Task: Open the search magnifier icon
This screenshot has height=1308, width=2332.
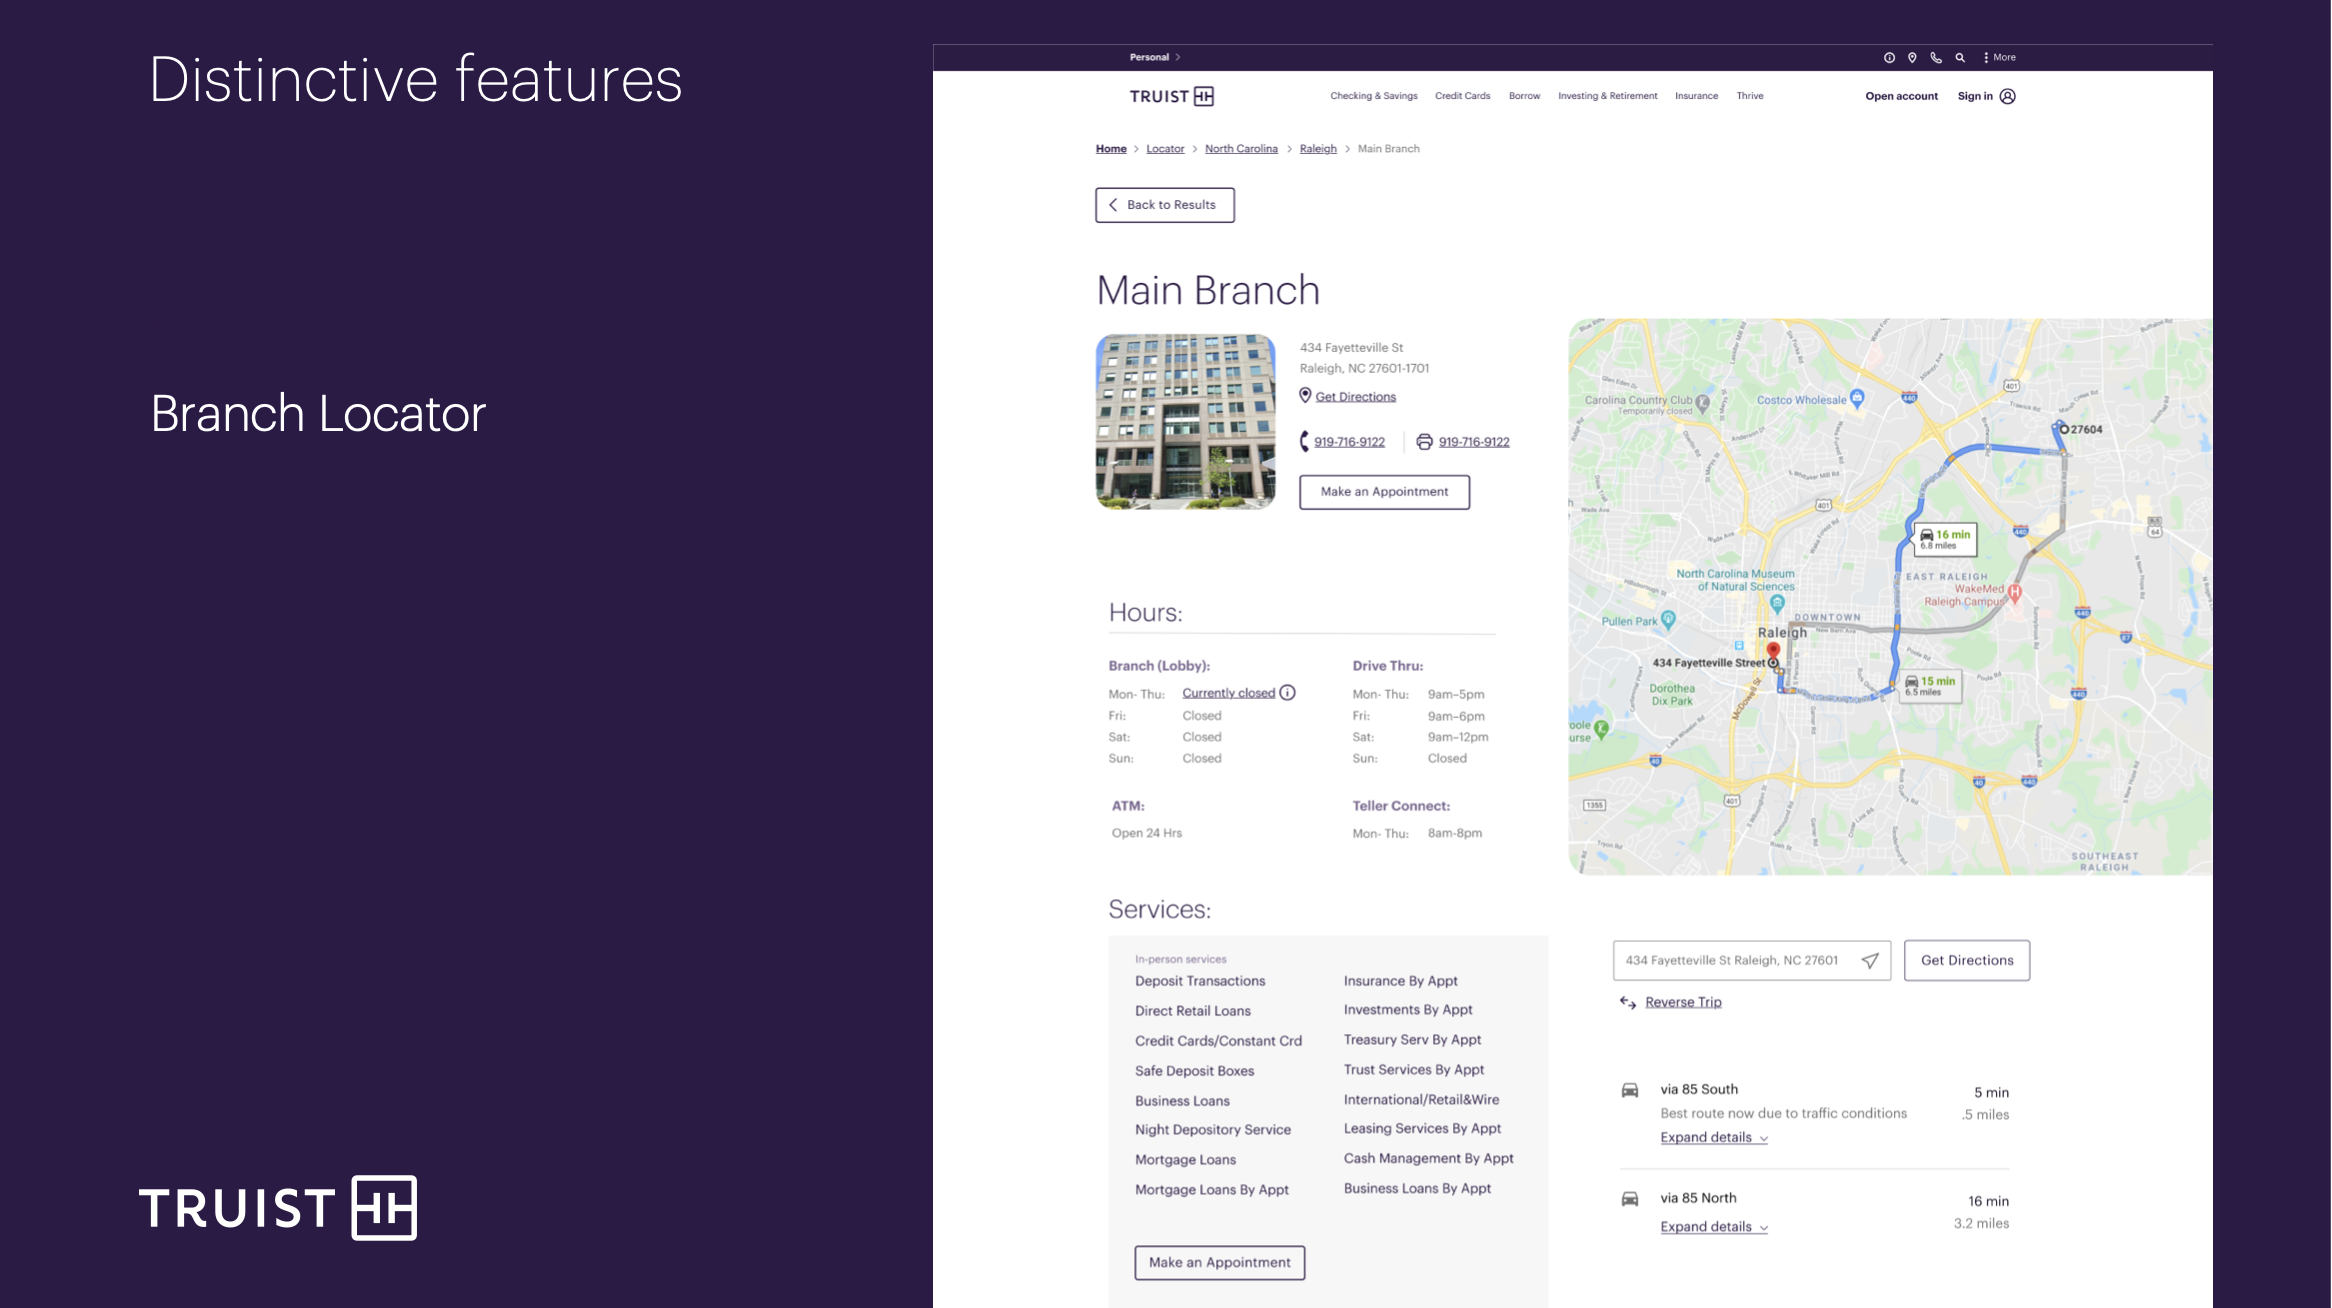Action: click(x=1960, y=58)
